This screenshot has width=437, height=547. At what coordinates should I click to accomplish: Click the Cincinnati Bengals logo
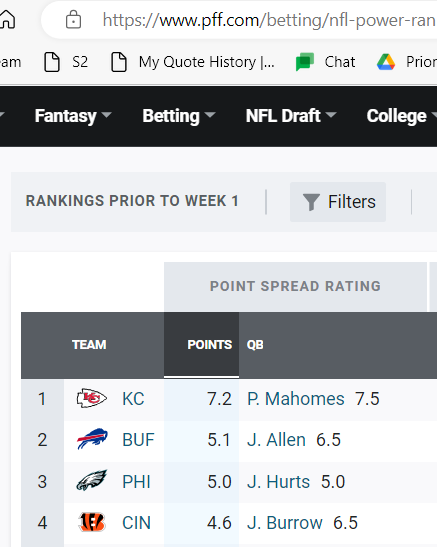(x=92, y=522)
